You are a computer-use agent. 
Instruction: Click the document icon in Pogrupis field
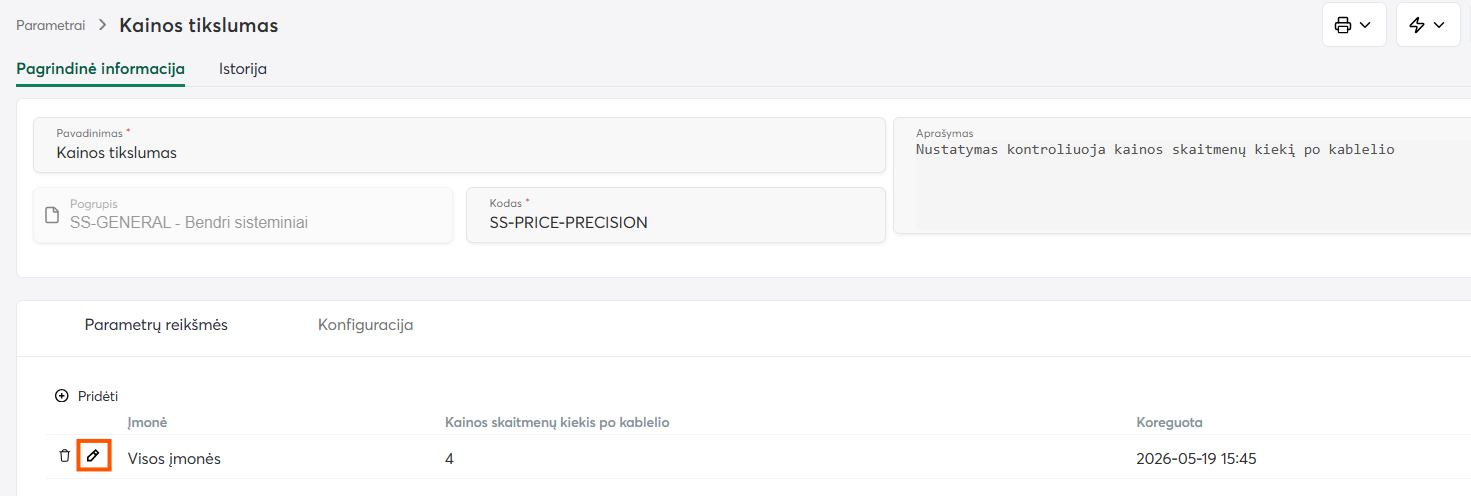(x=53, y=215)
